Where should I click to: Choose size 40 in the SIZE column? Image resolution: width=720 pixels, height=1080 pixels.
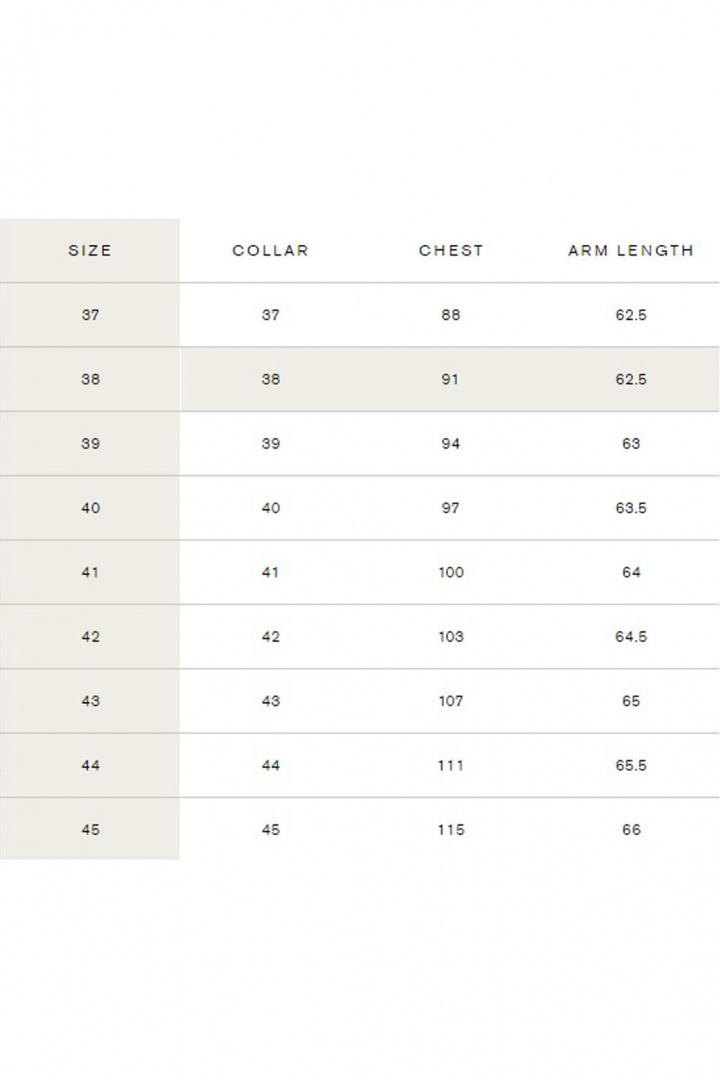(90, 508)
